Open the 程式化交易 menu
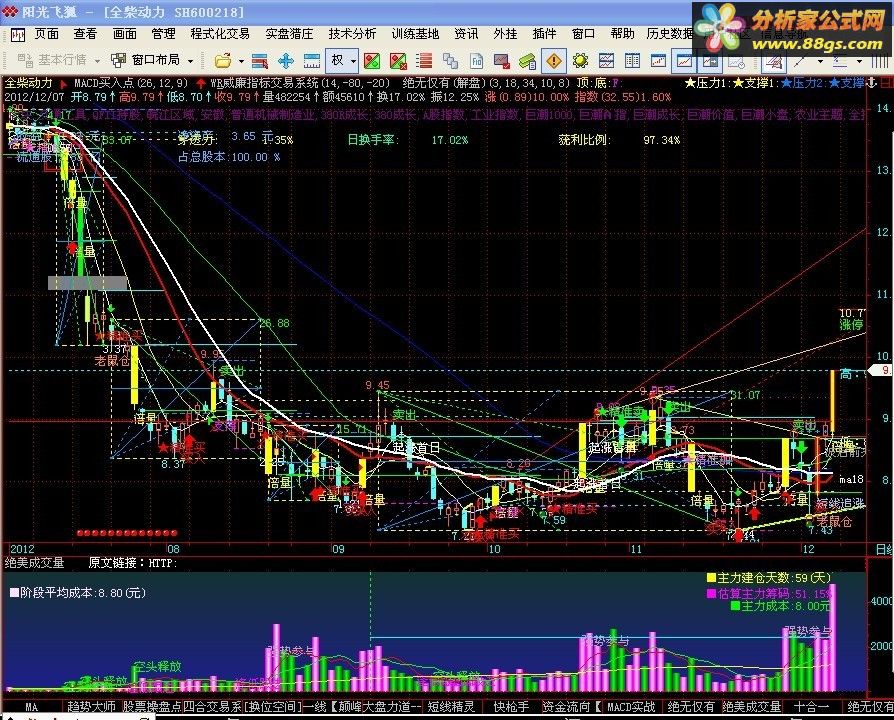894x720 pixels. tap(220, 34)
